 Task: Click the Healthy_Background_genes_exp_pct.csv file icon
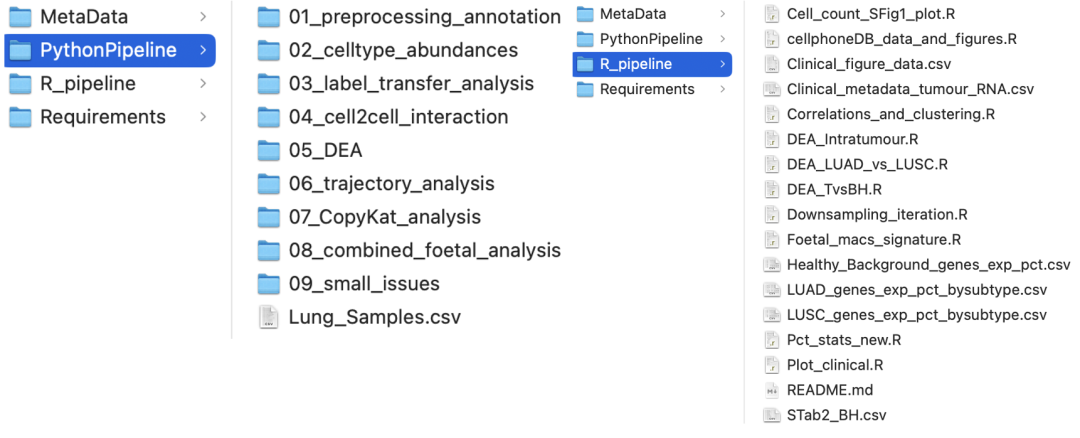(771, 265)
